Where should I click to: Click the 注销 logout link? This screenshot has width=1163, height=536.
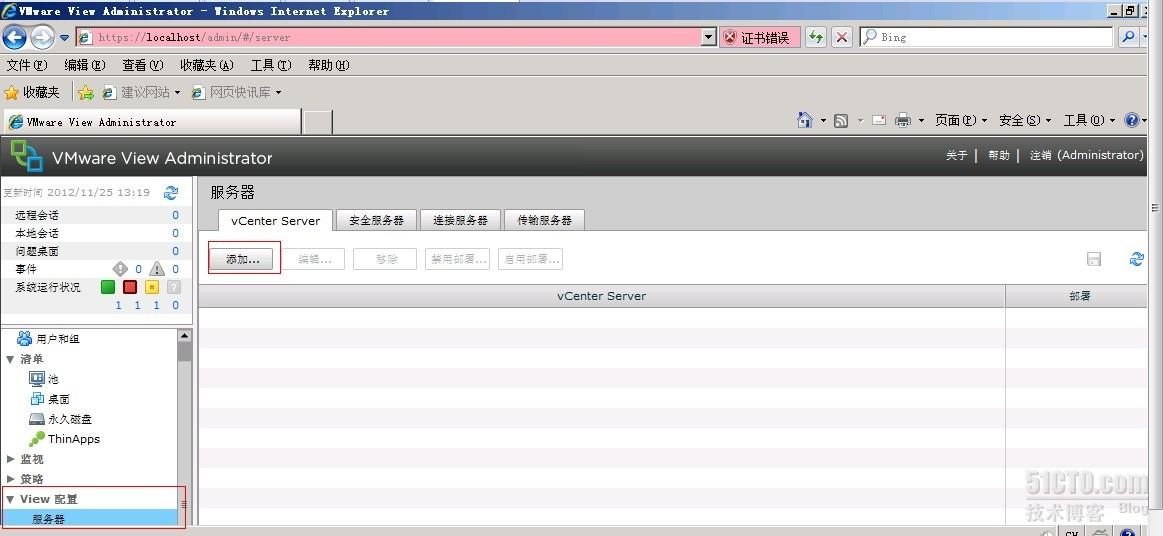1087,155
